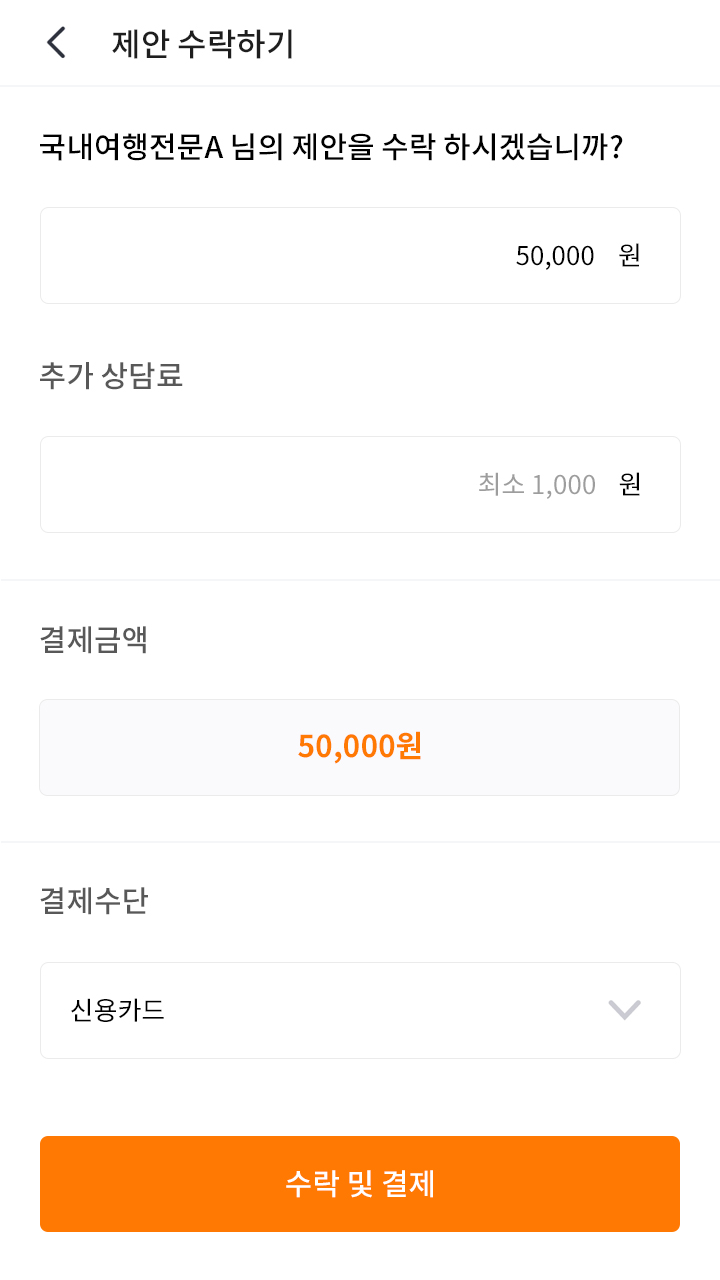Click the 최소 1,000 placeholder text
The width and height of the screenshot is (720, 1280).
coord(537,485)
